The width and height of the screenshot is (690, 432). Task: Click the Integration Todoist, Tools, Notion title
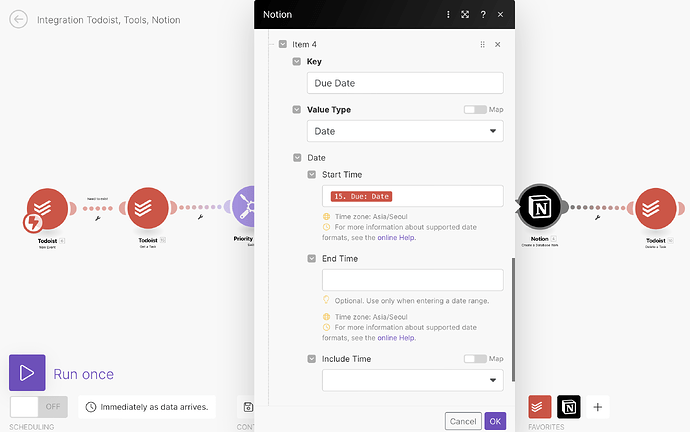109,20
